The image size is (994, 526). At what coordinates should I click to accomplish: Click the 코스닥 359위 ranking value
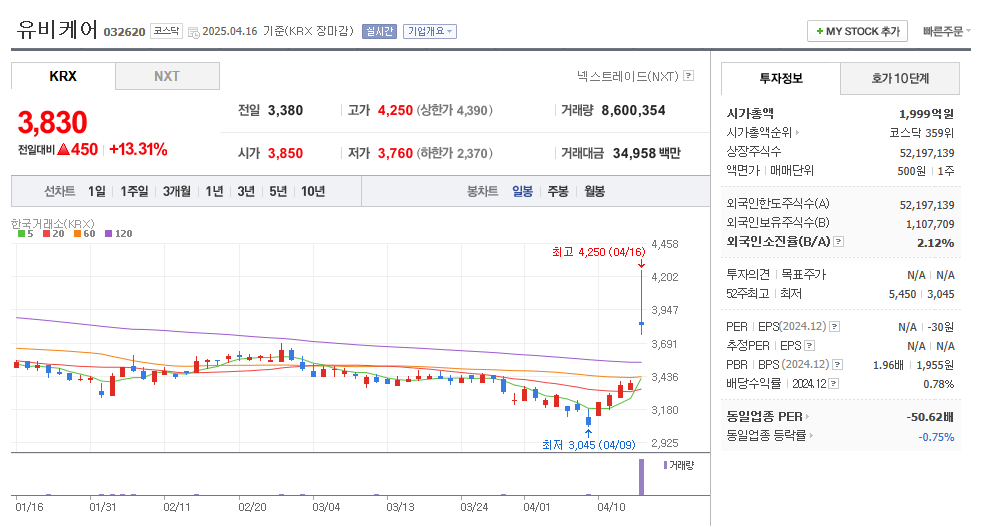coord(922,133)
